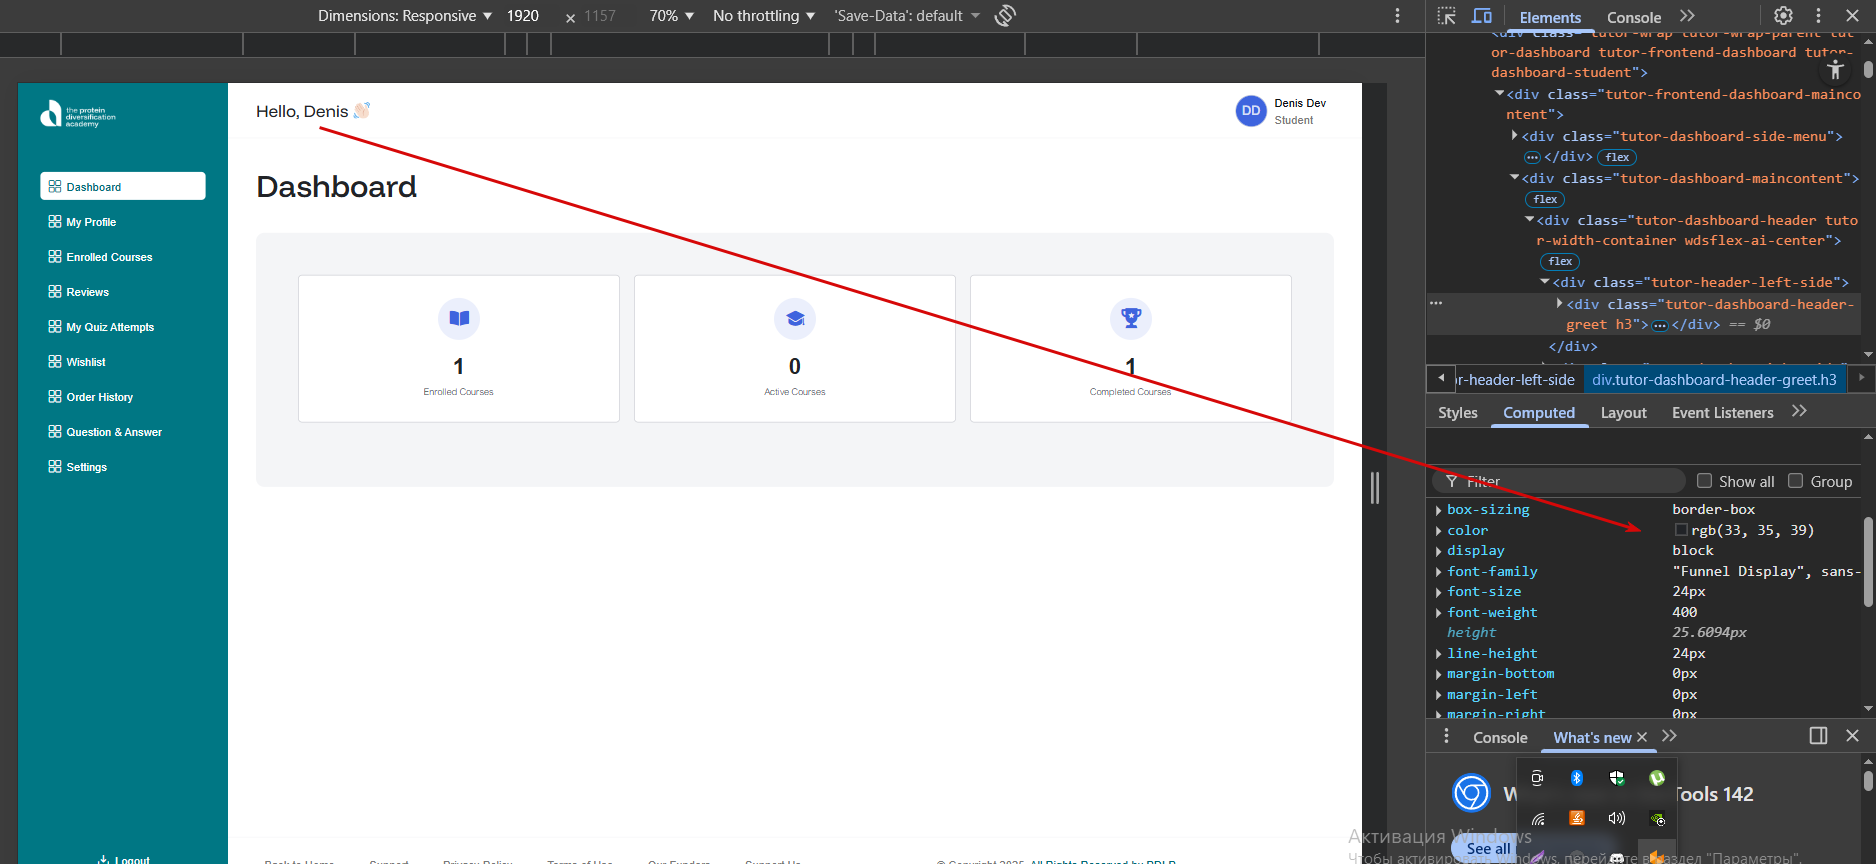Close the What's new drawer tab
1876x864 pixels.
1642,737
